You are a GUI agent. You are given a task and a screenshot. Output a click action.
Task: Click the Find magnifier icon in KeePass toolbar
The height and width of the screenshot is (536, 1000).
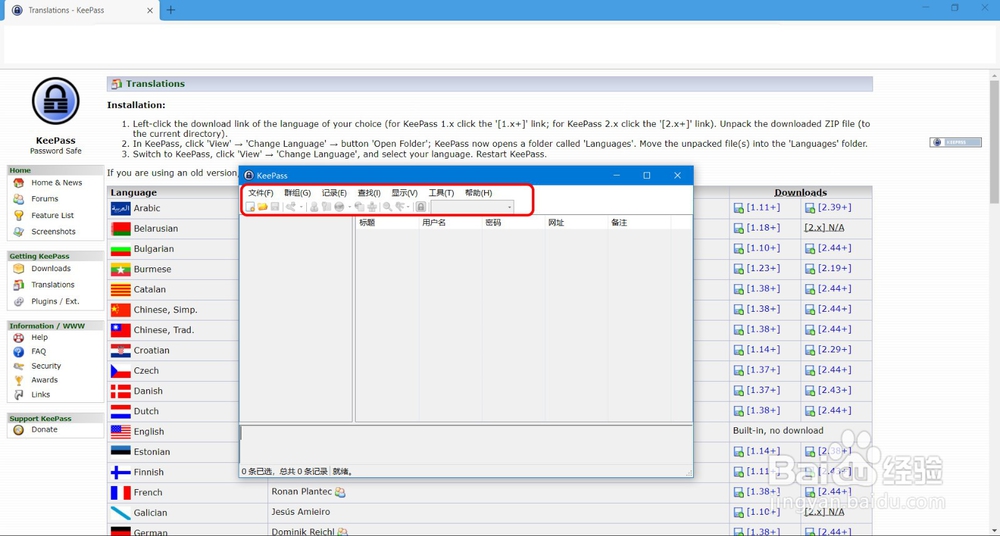pyautogui.click(x=387, y=207)
